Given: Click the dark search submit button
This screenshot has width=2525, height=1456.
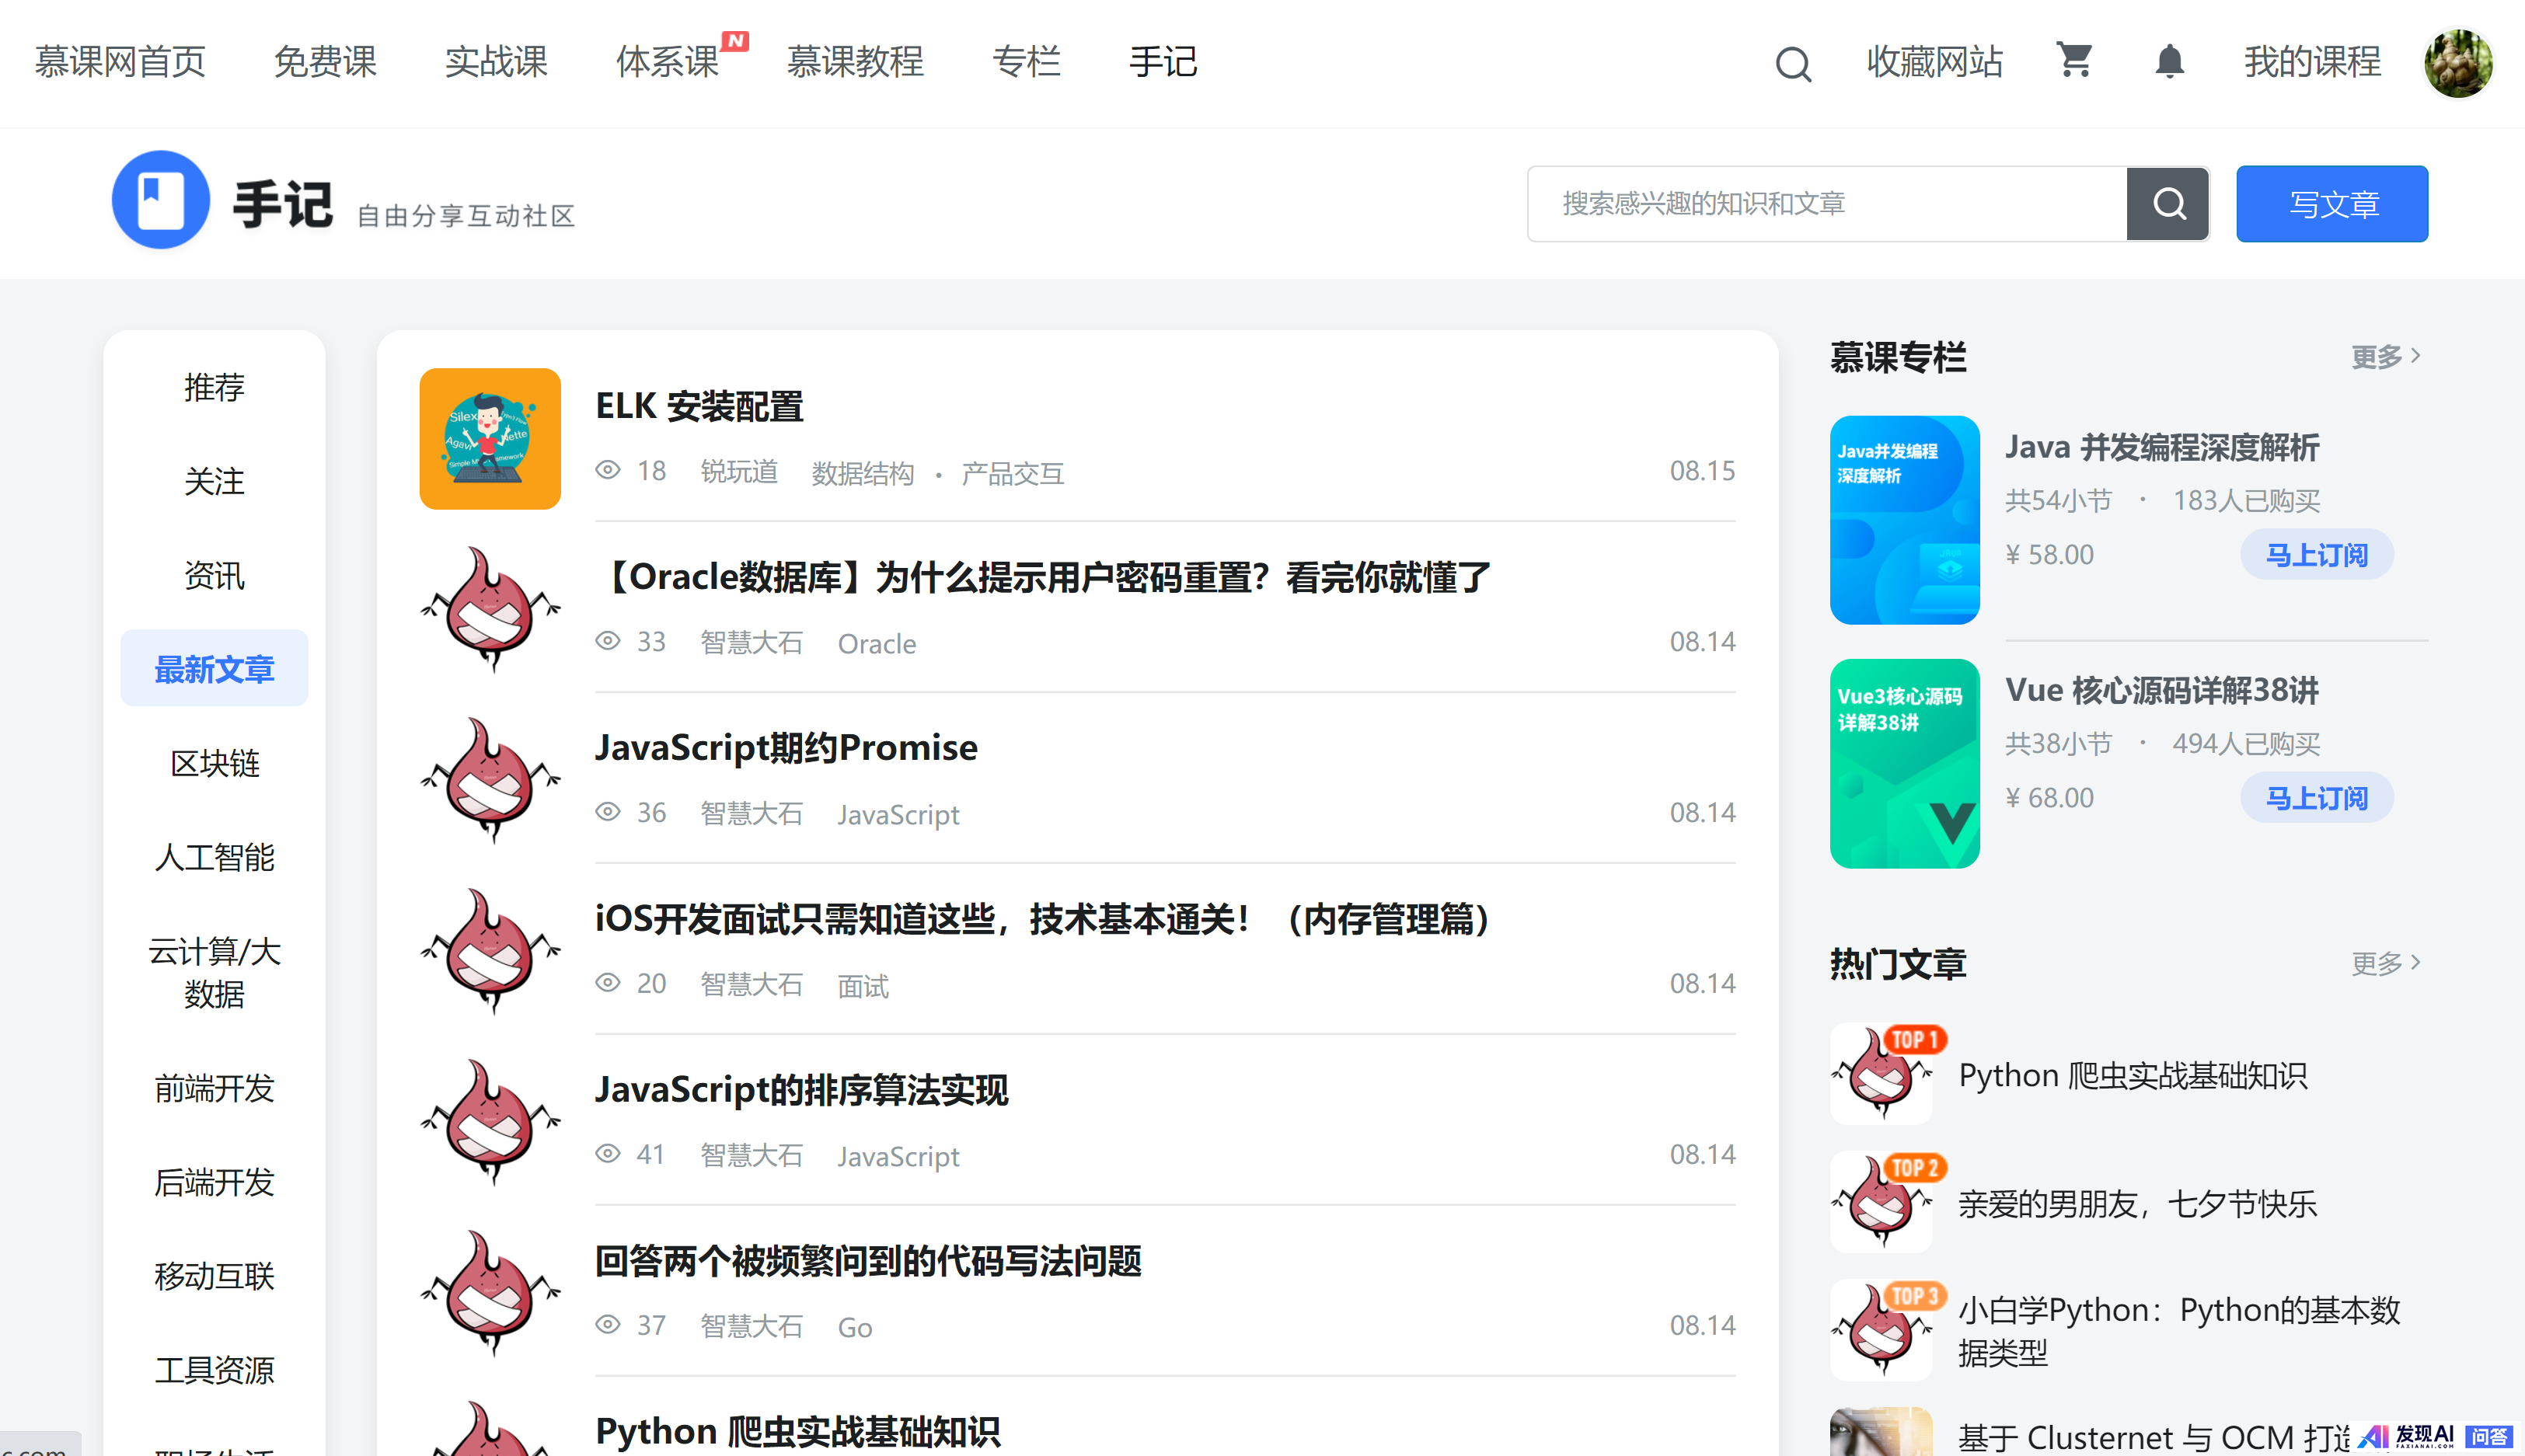Looking at the screenshot, I should [2167, 203].
